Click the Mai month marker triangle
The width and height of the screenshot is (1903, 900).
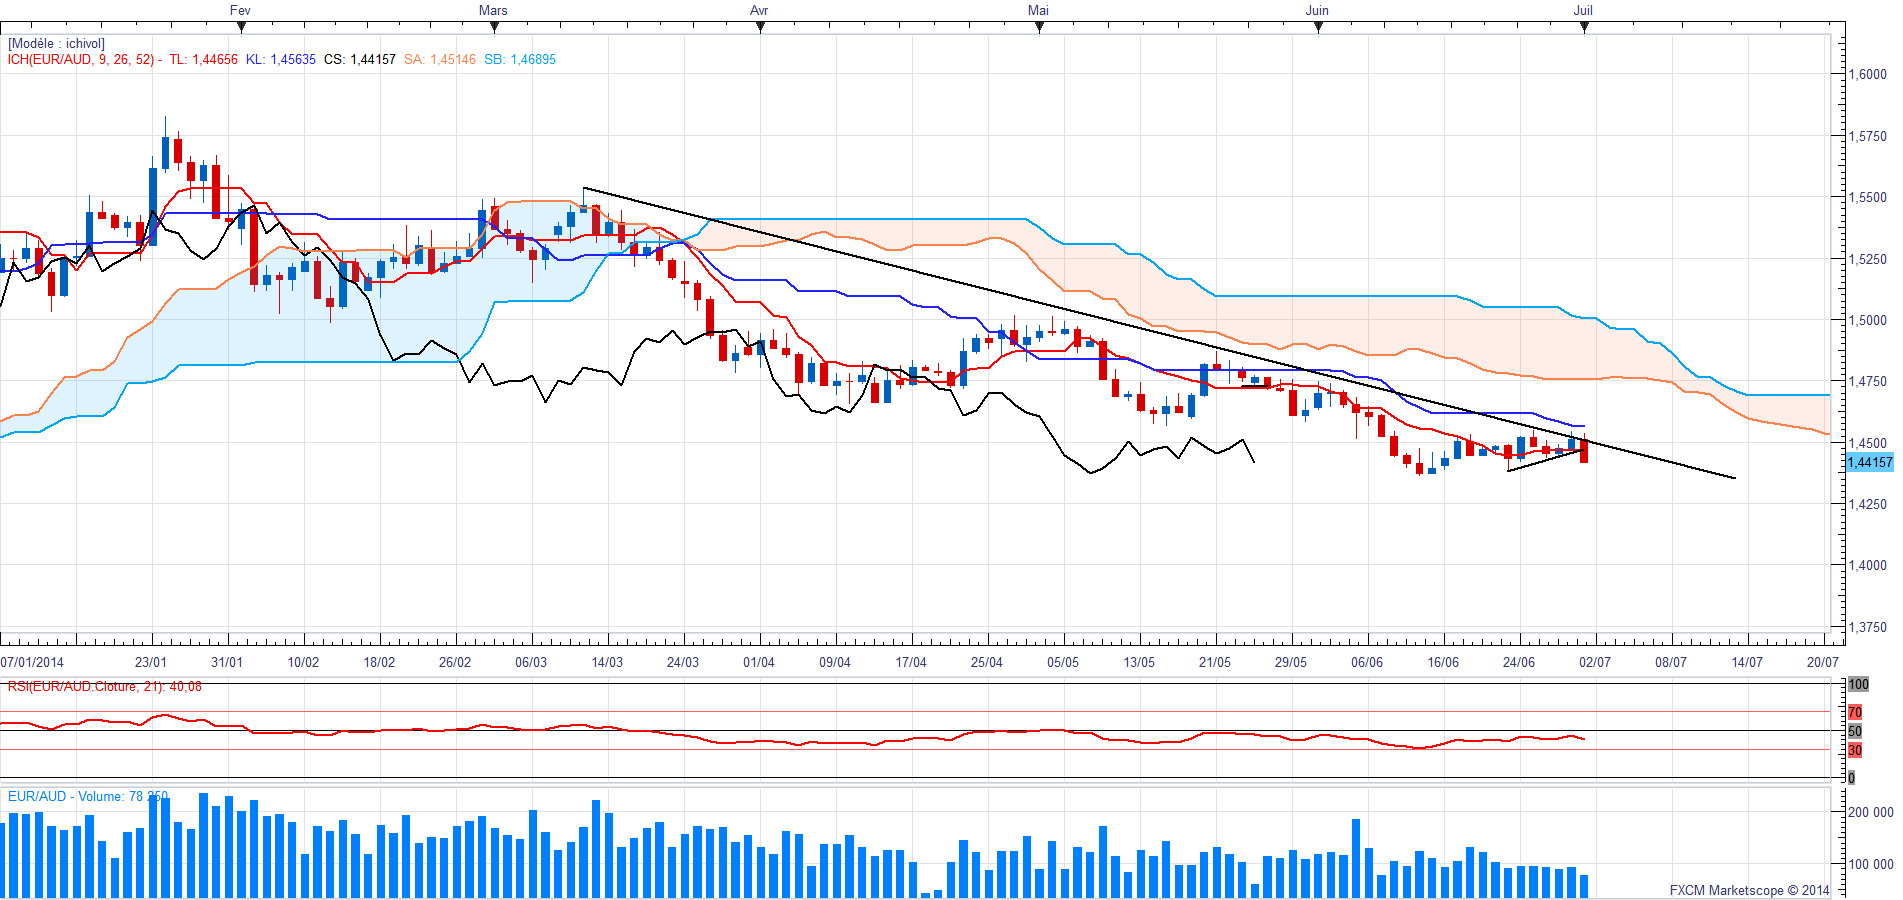[1040, 28]
